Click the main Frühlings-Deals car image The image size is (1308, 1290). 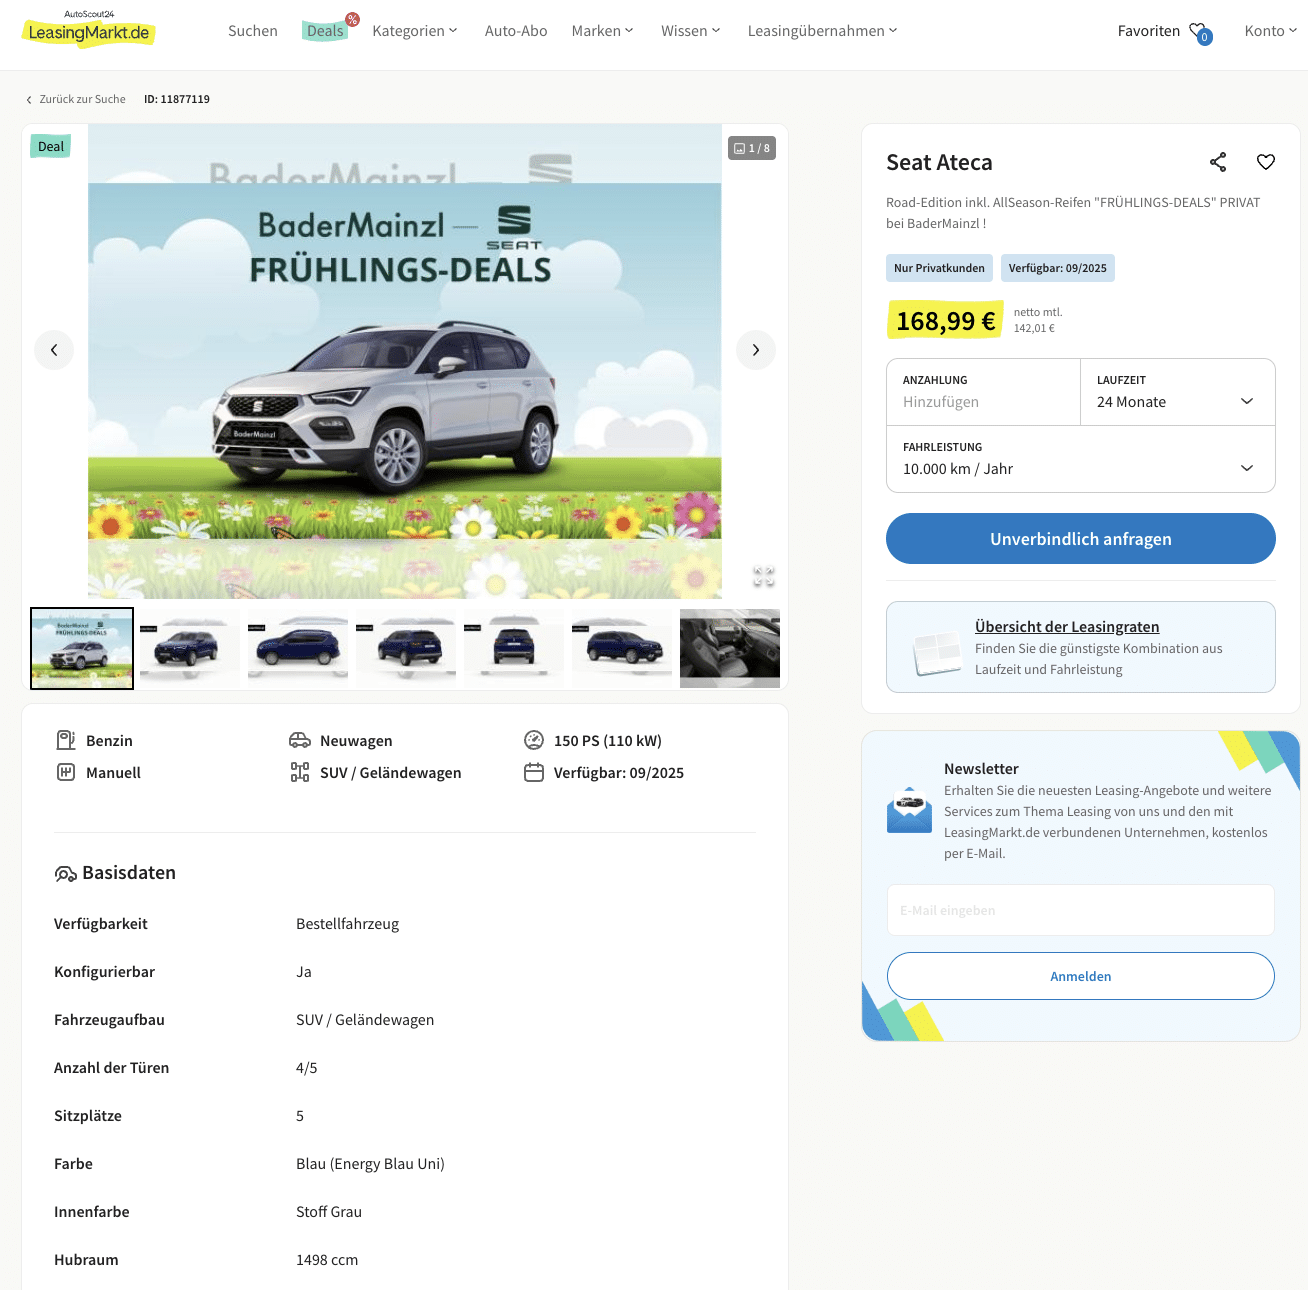pyautogui.click(x=405, y=361)
